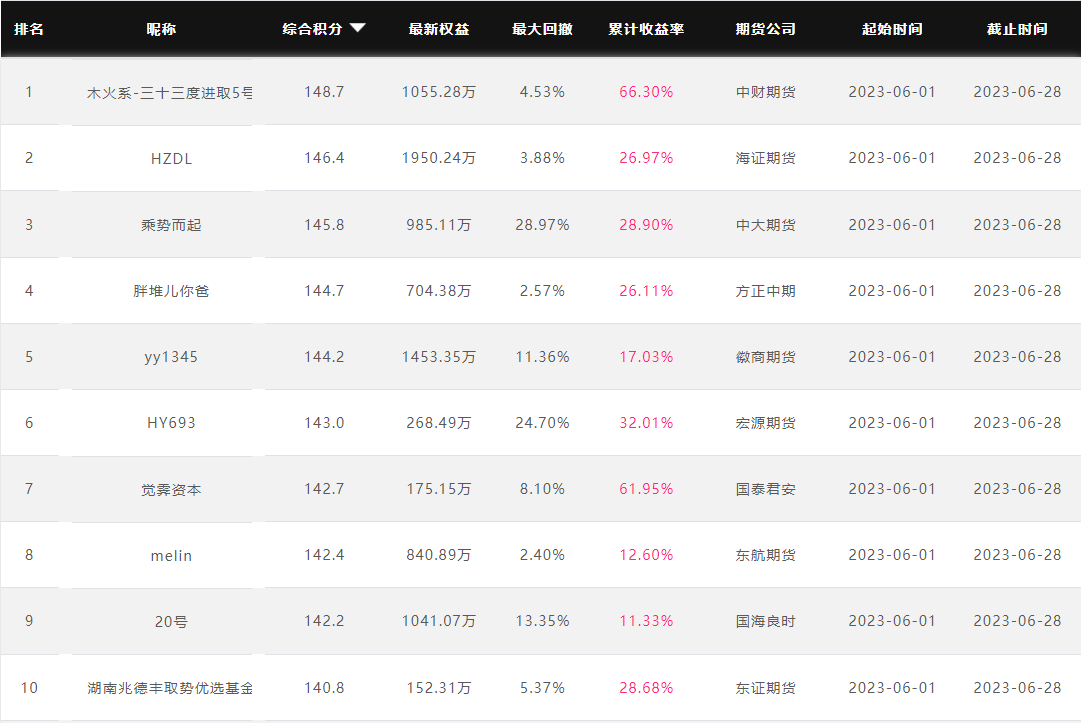Click return rate 32.01%
This screenshot has width=1081, height=723.
(x=646, y=422)
